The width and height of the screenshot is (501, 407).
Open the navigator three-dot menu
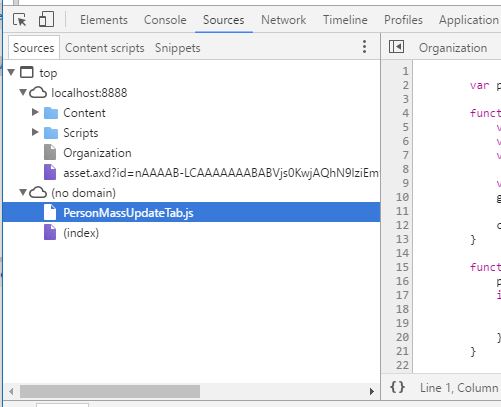pyautogui.click(x=364, y=47)
